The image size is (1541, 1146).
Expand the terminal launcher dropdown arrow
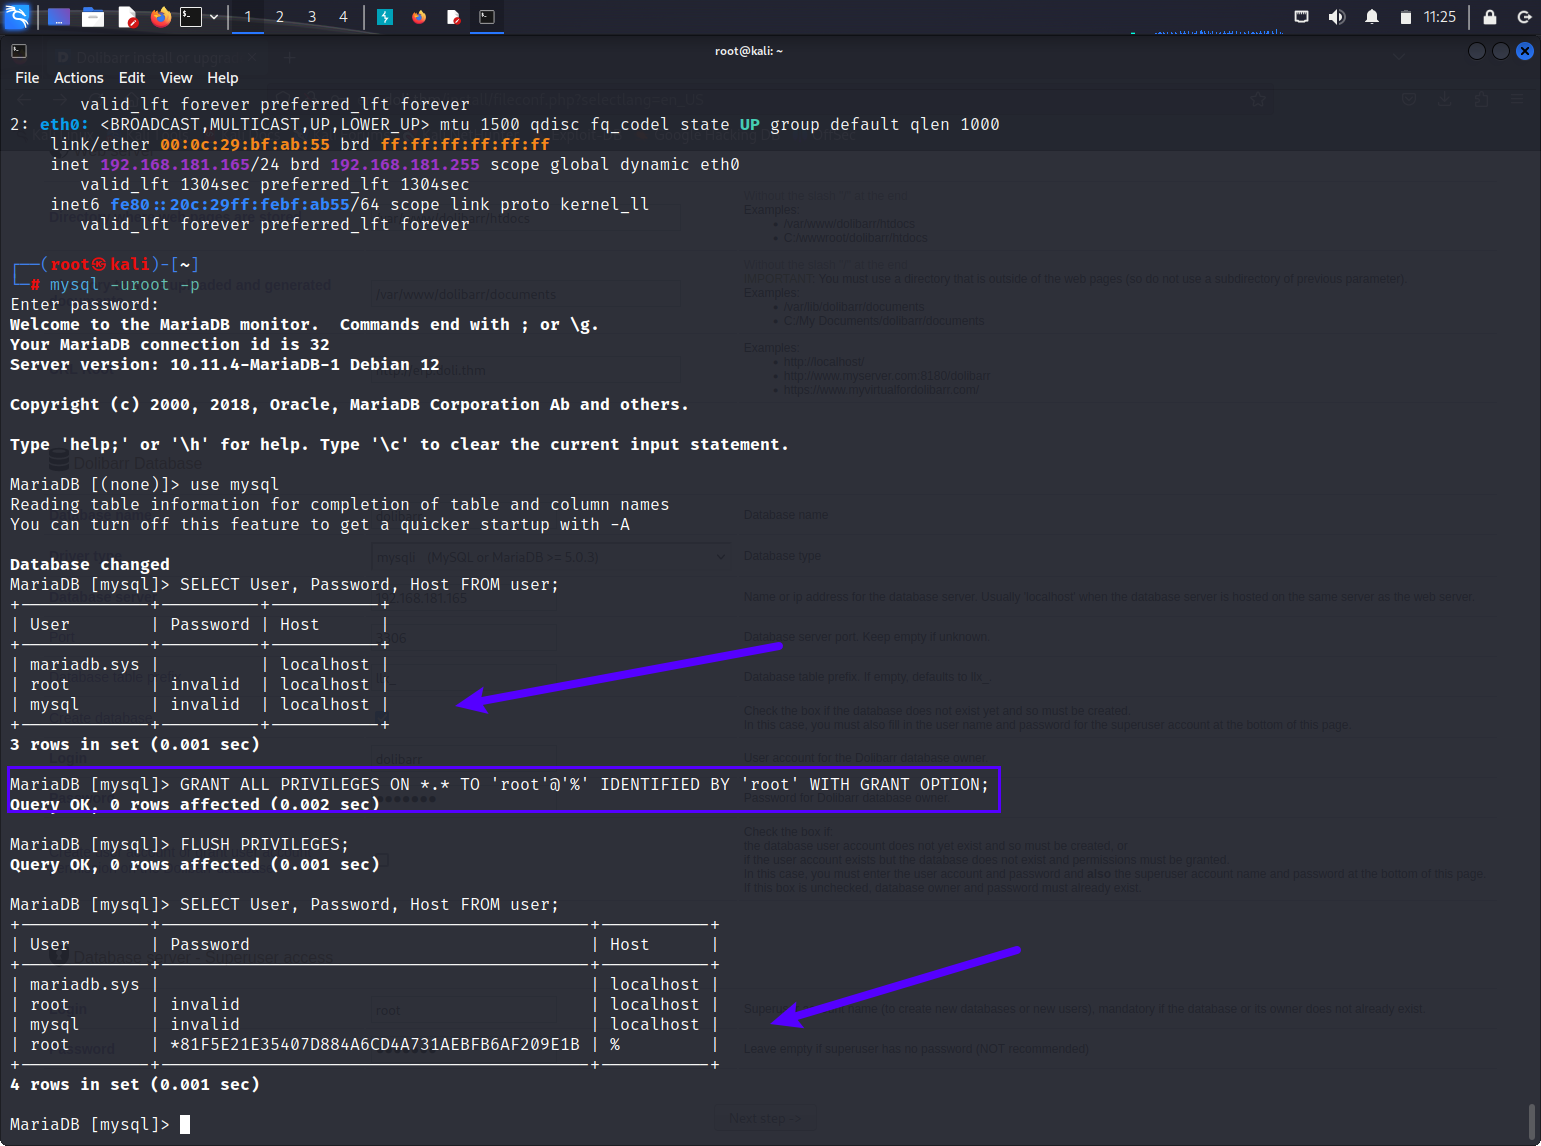tap(214, 17)
